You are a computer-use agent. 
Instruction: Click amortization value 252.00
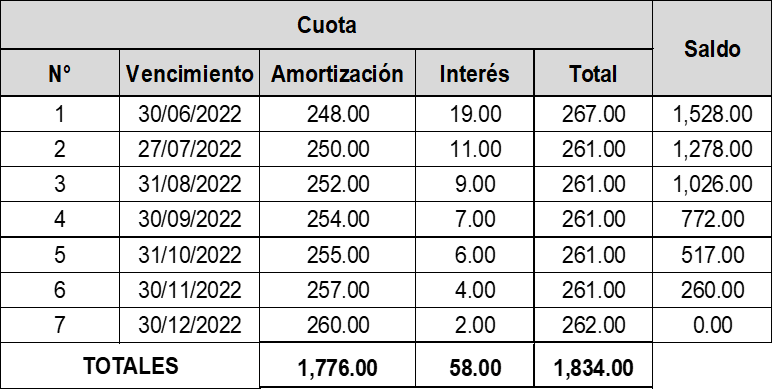(337, 184)
